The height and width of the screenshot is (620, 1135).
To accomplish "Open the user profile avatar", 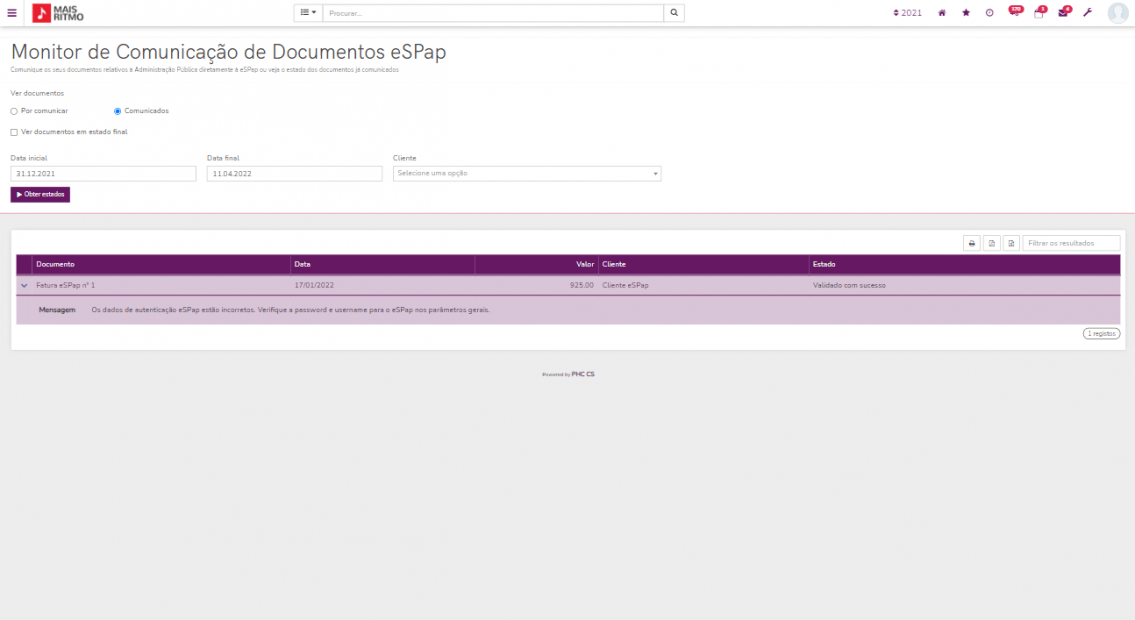I will (x=1118, y=13).
